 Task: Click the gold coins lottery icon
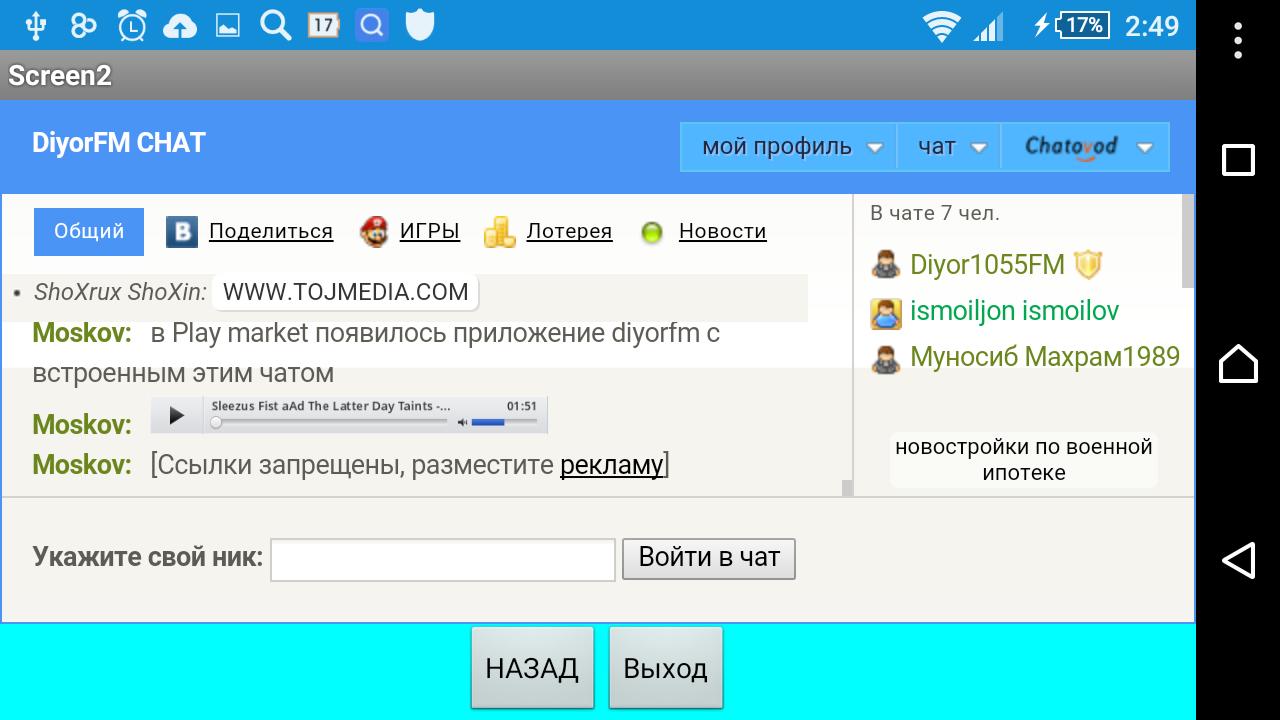(x=499, y=232)
